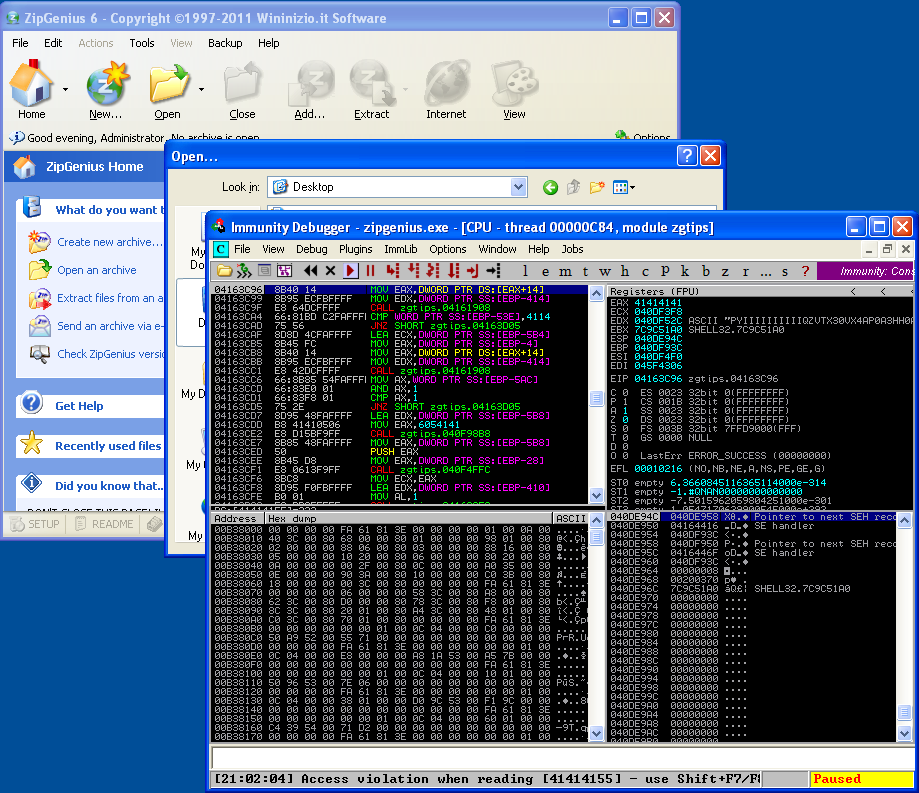Click the Create new archive link
919x793 pixels.
[x=110, y=242]
